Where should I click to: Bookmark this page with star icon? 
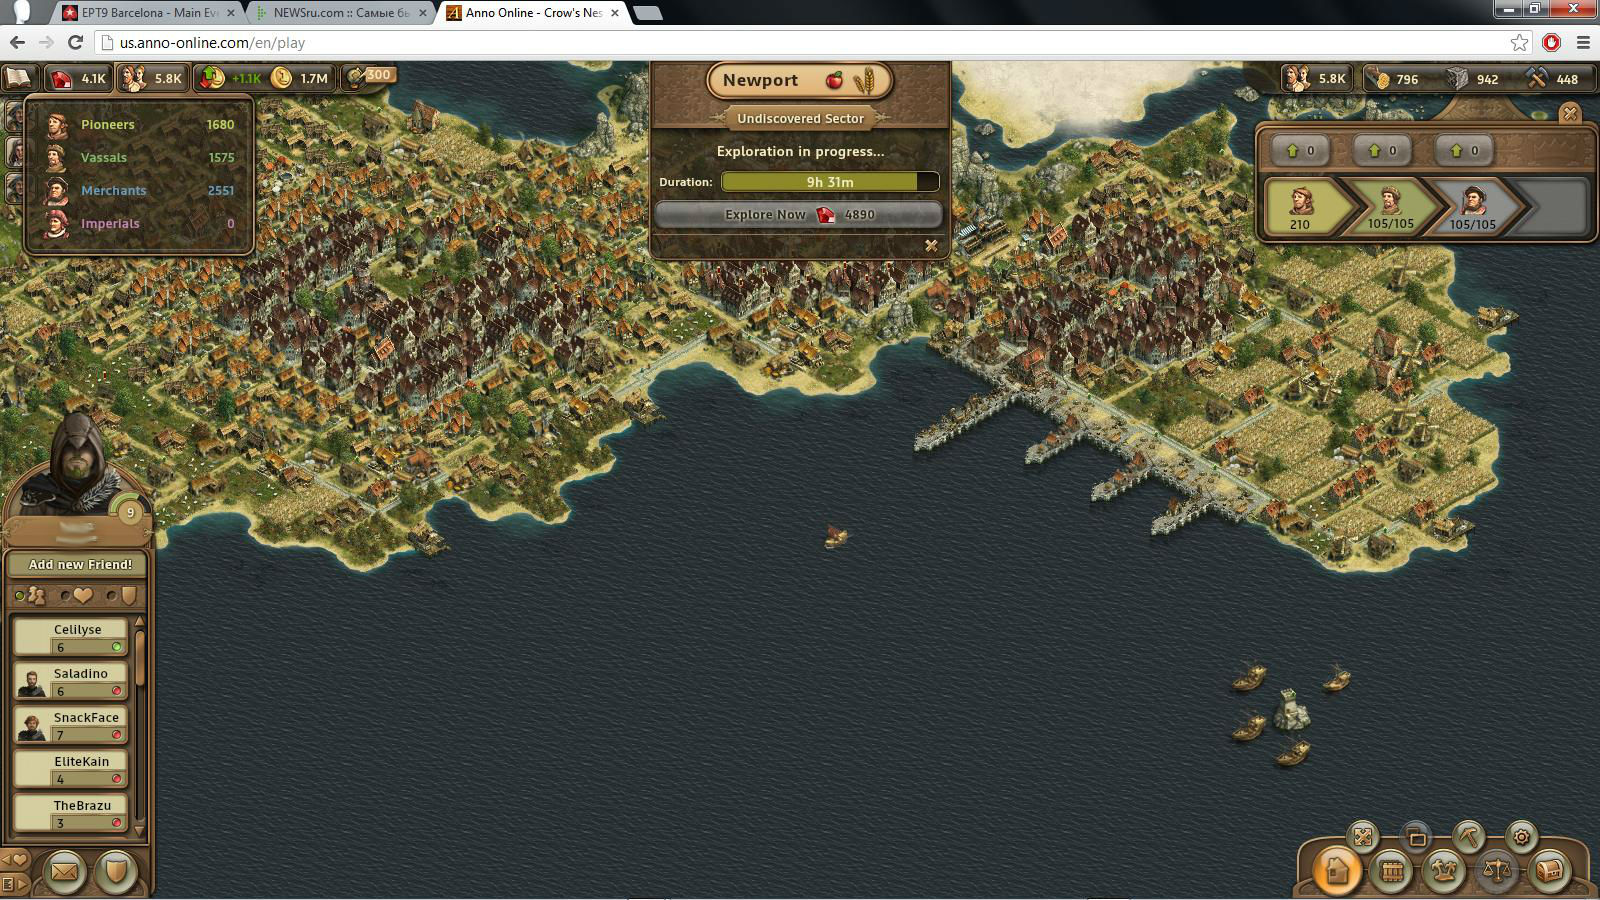[x=1520, y=43]
